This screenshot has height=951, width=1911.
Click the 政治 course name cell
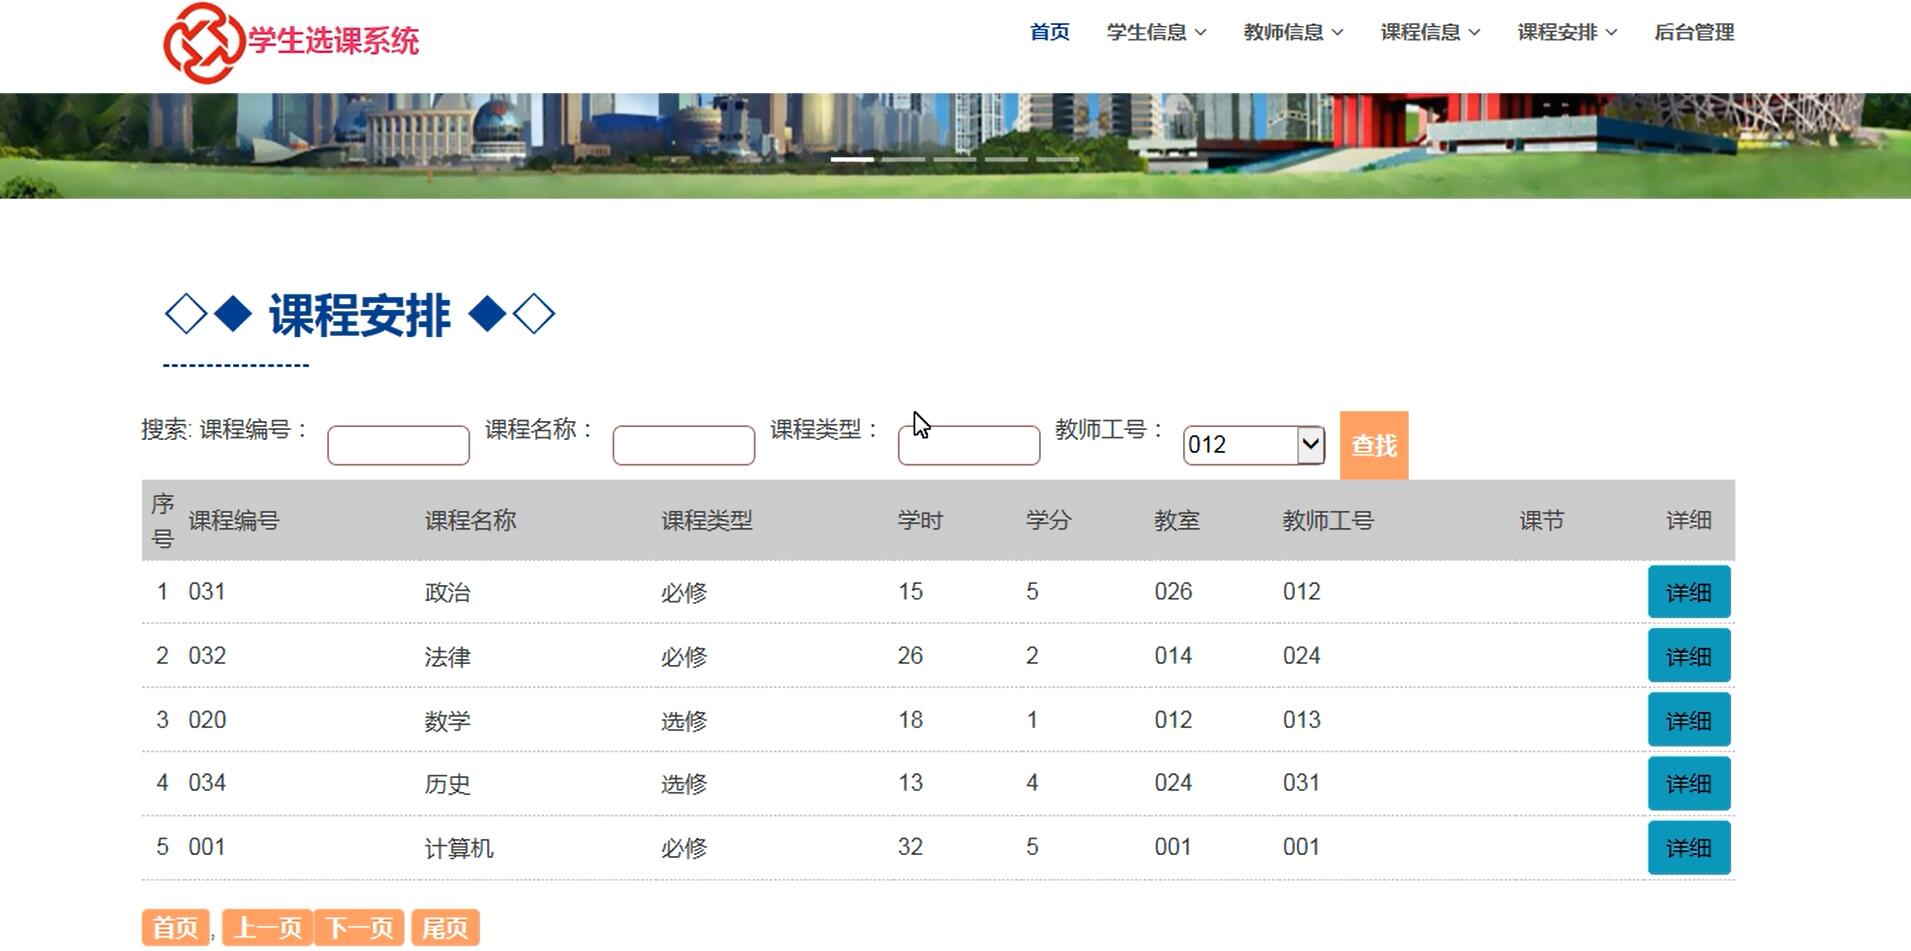point(447,592)
